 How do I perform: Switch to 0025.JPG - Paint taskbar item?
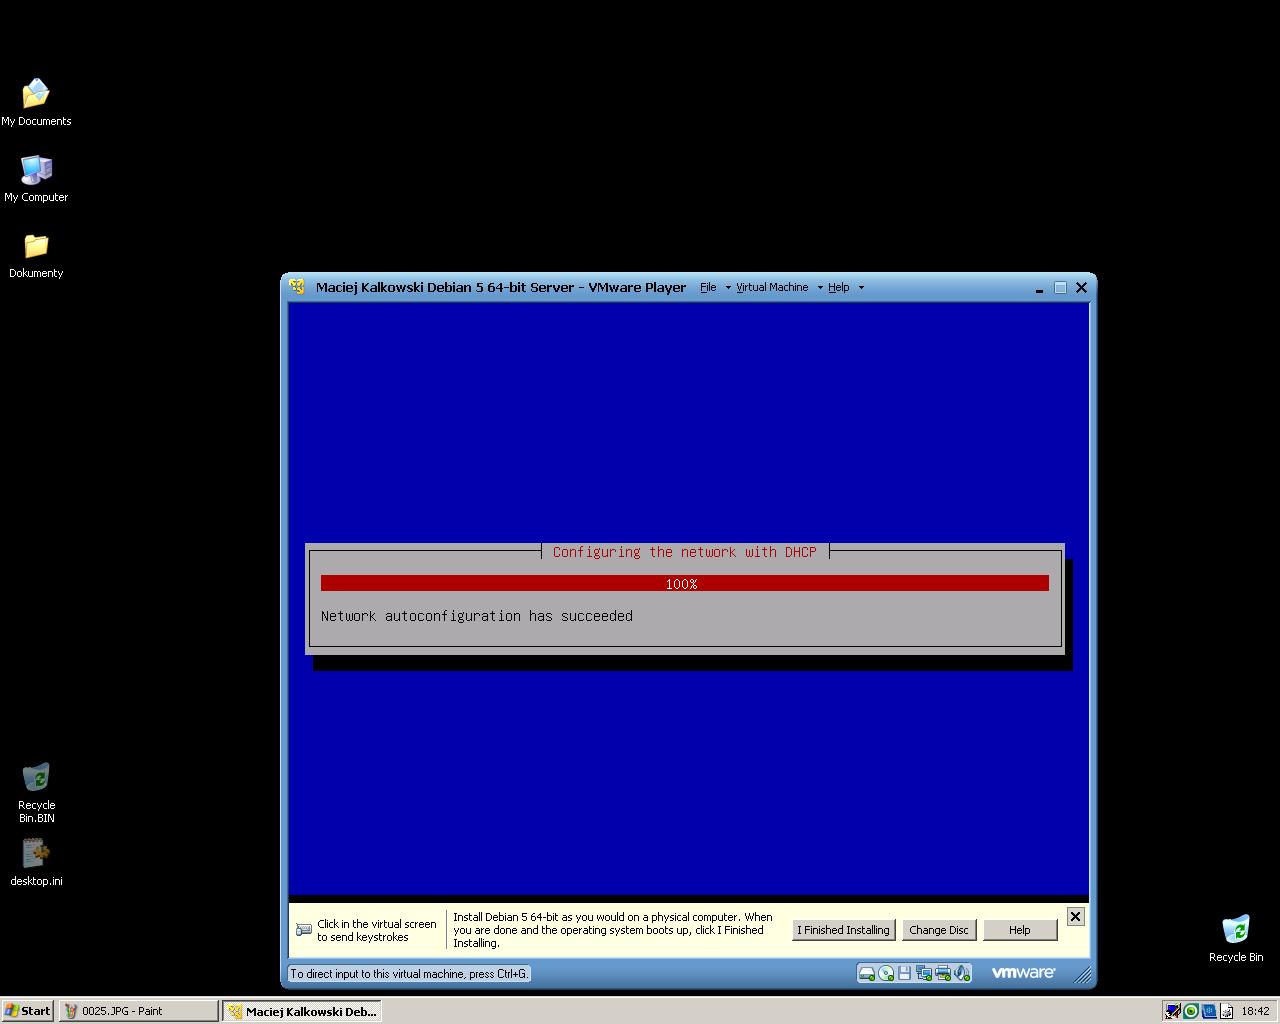(138, 1011)
